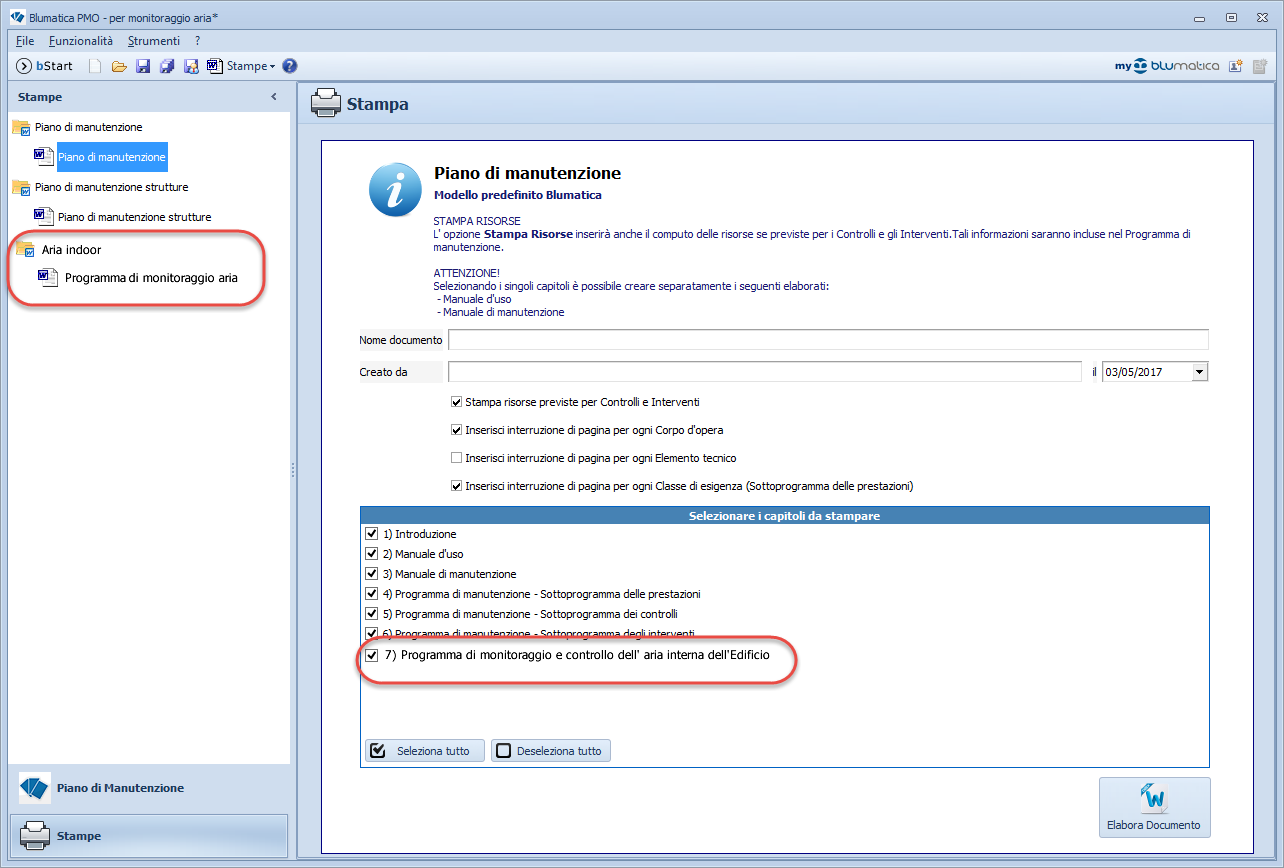The image size is (1284, 868).
Task: Select Piano di manutenzione document in tree
Action: [x=112, y=157]
